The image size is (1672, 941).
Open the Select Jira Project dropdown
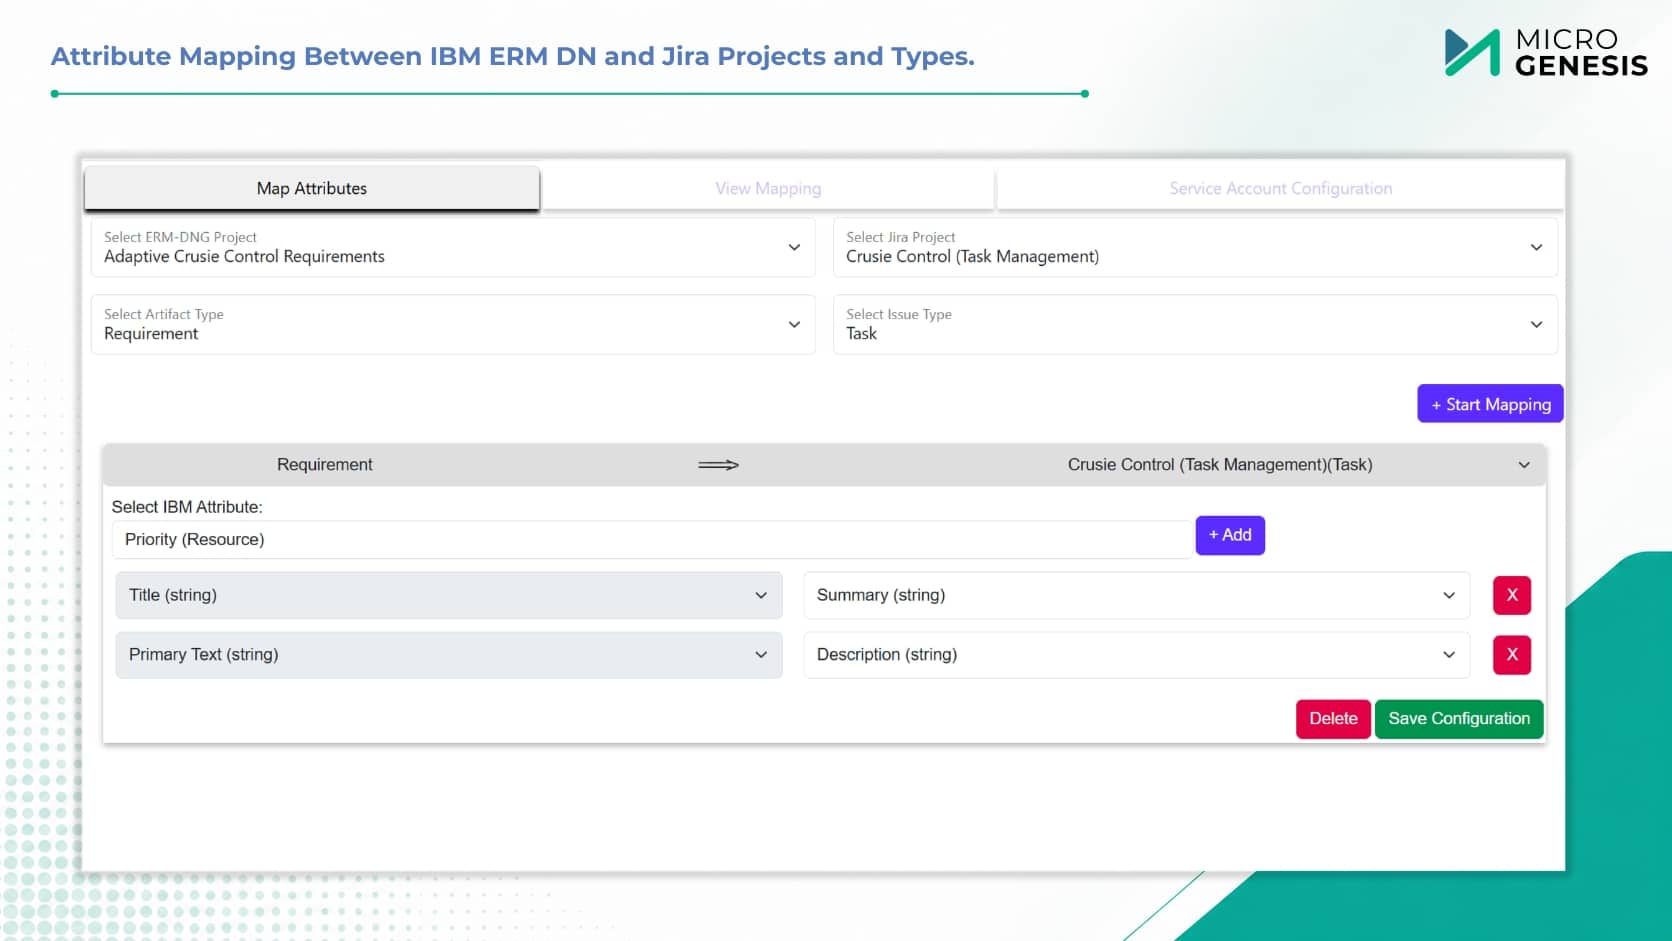point(1195,247)
